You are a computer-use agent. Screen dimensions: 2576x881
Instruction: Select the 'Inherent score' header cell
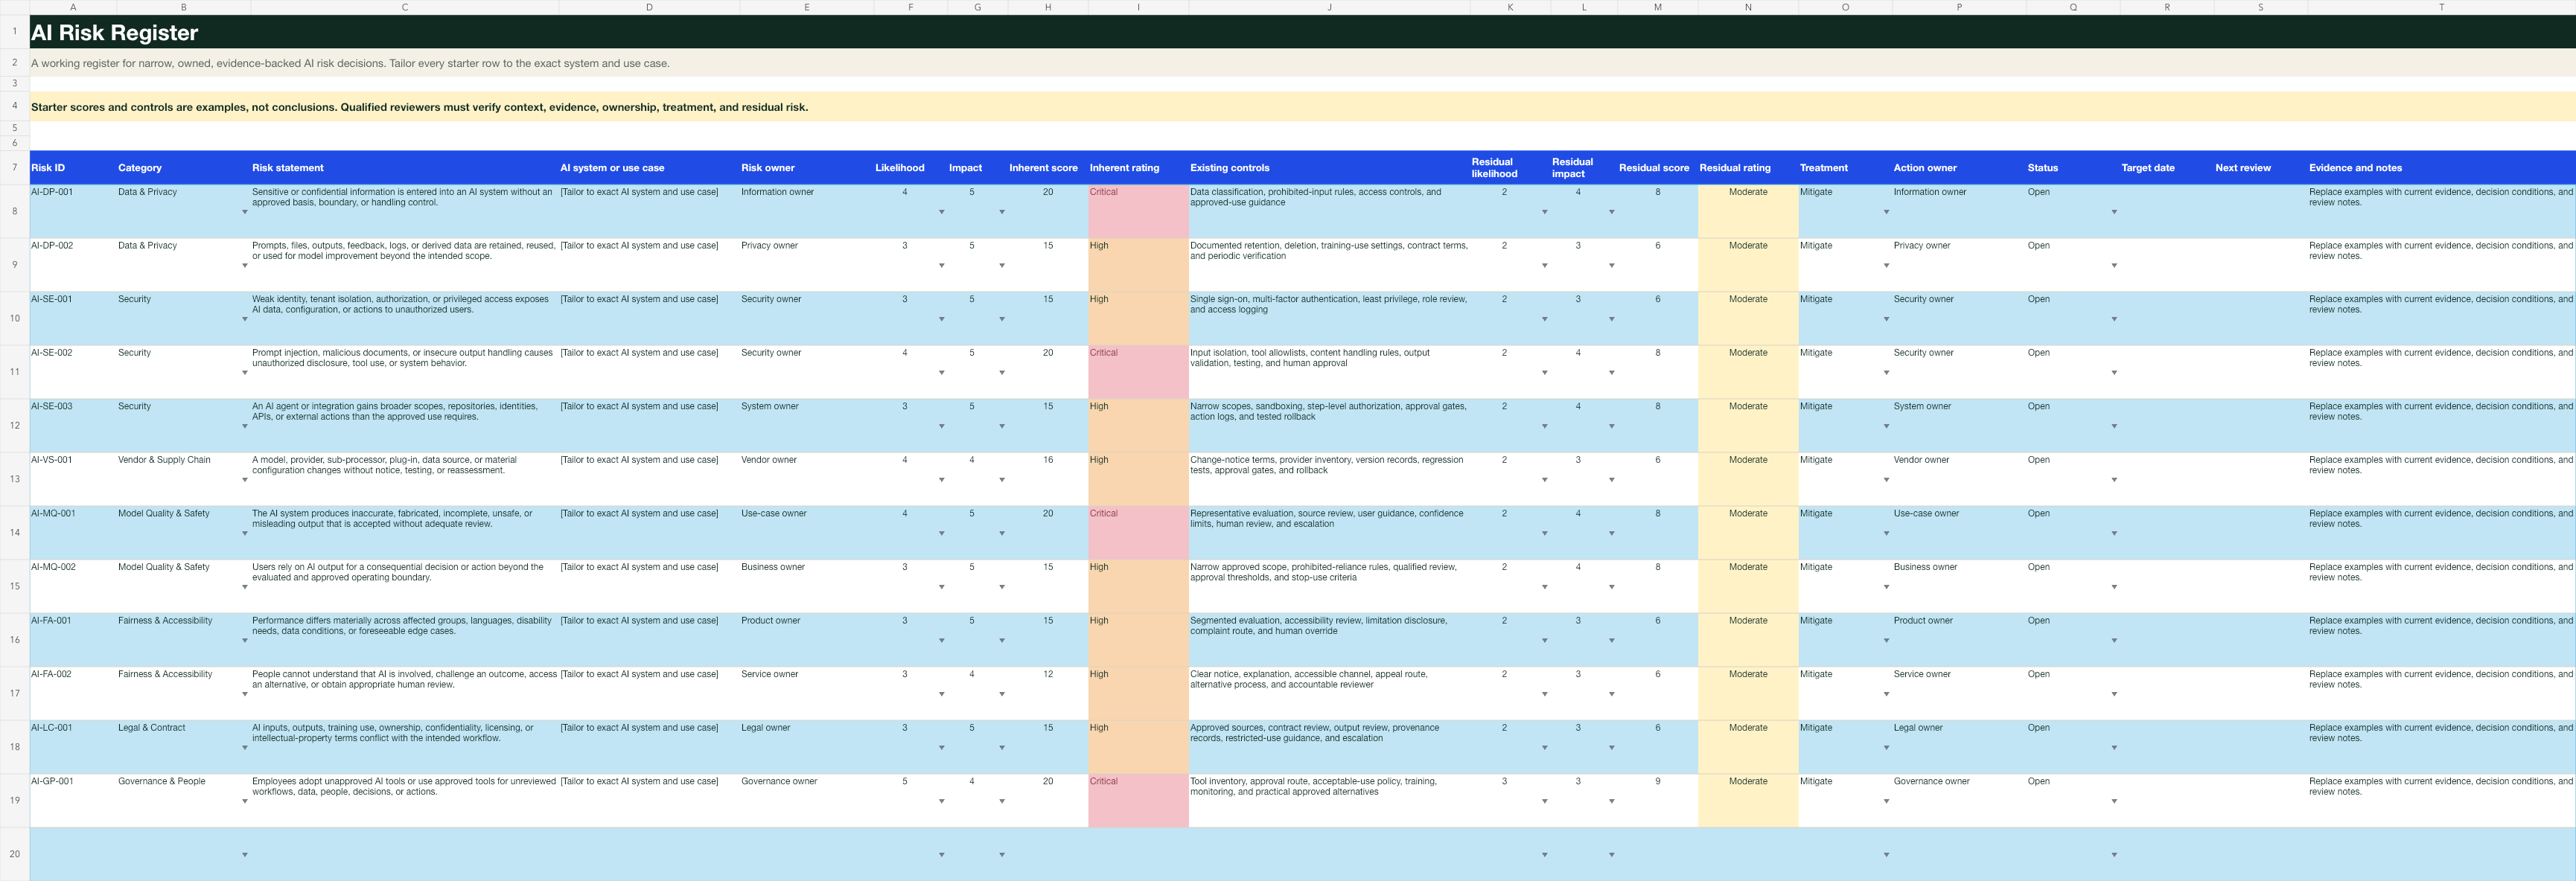coord(1048,168)
